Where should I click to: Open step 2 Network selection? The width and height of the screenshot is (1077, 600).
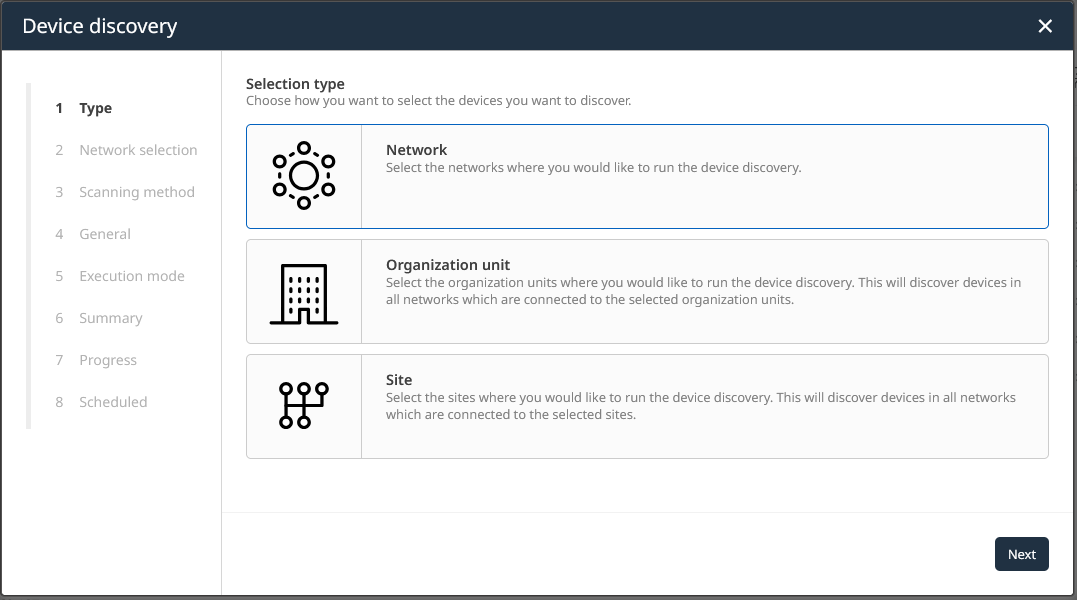click(138, 150)
